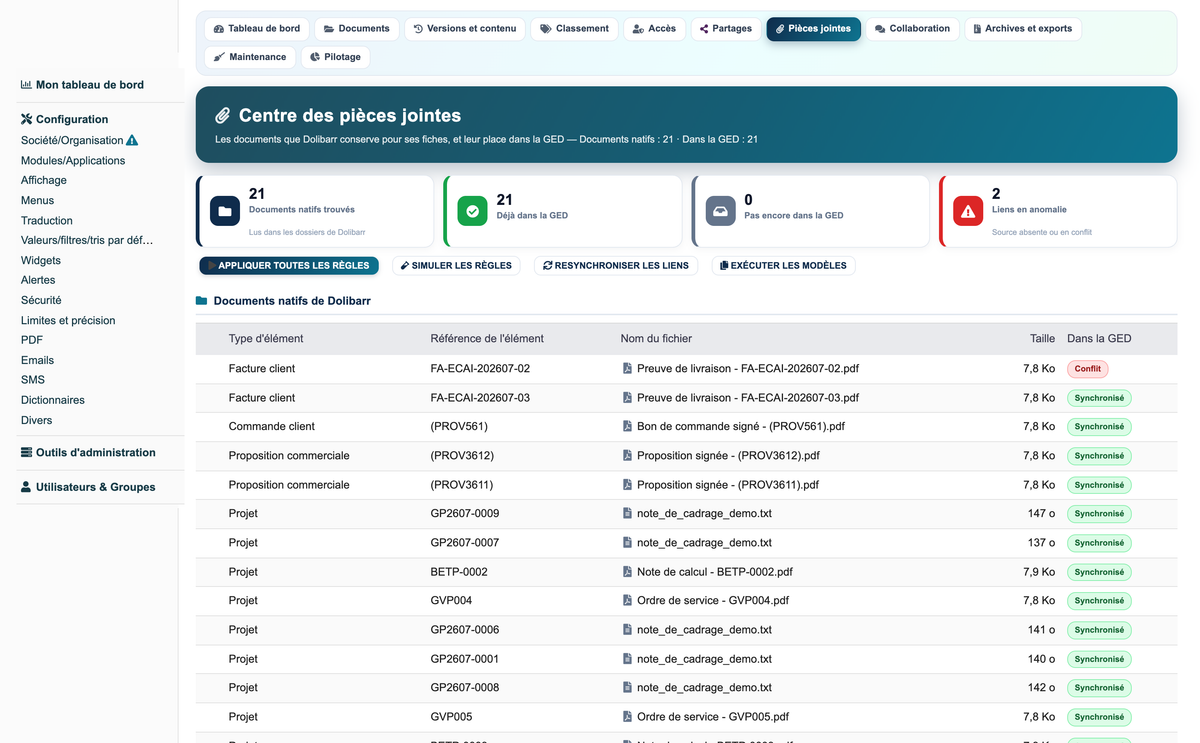Click the Taille column header

click(x=1042, y=339)
